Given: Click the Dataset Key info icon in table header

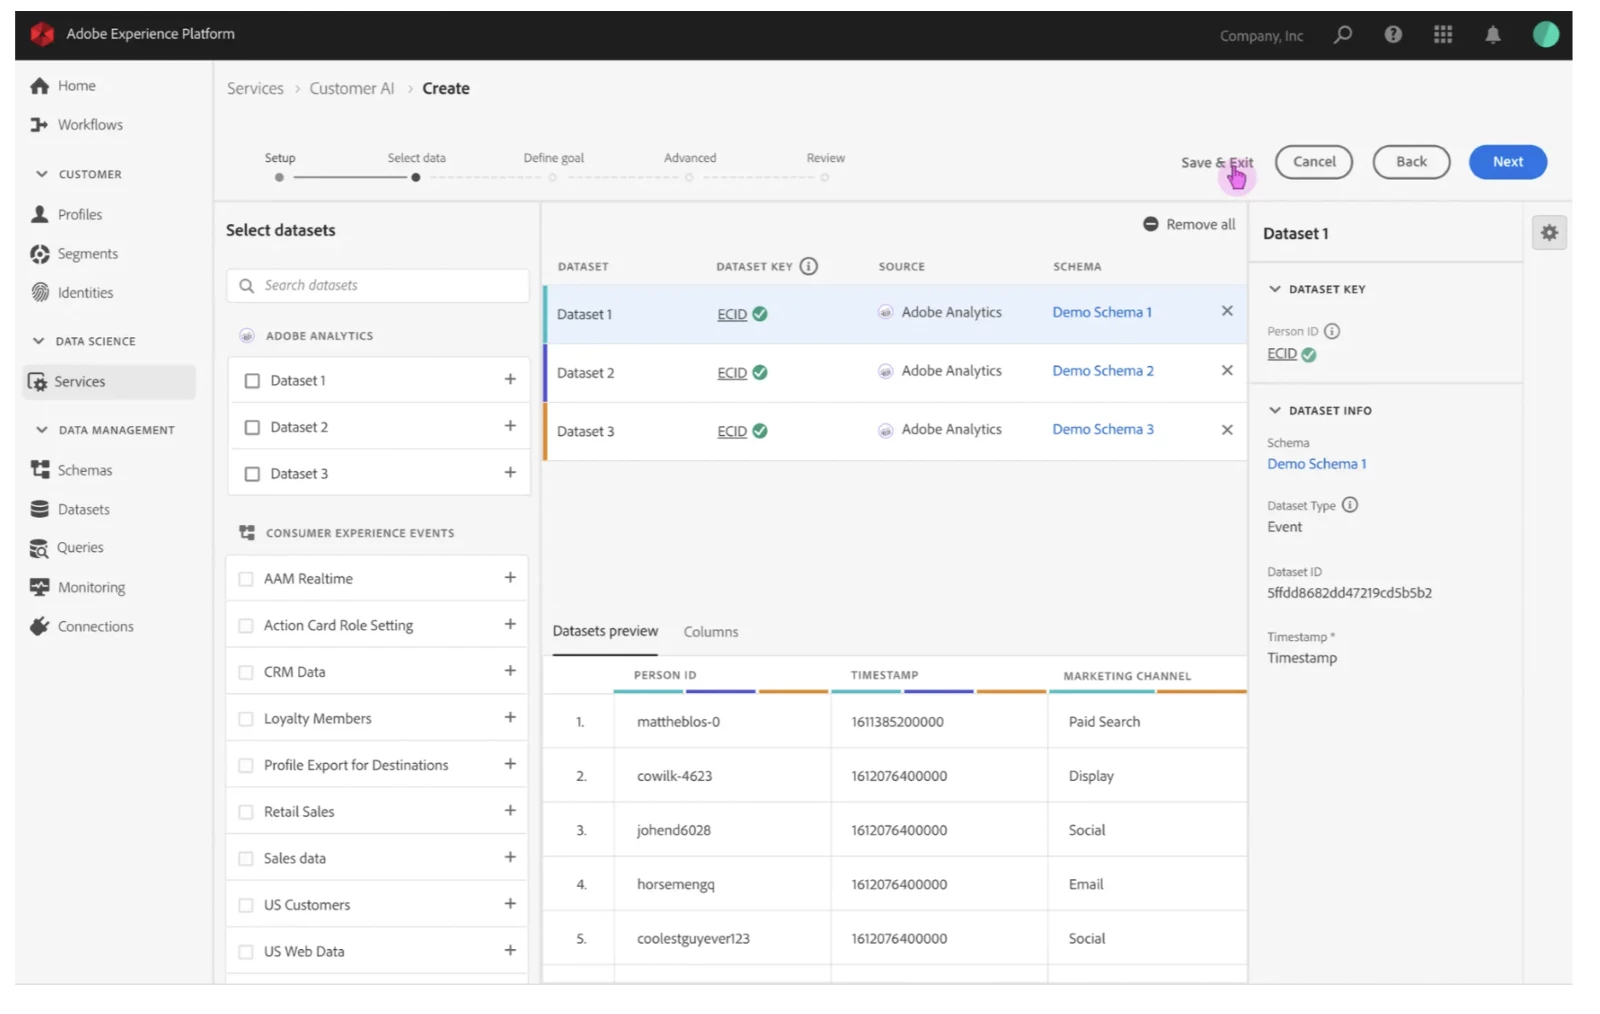Looking at the screenshot, I should tap(809, 266).
